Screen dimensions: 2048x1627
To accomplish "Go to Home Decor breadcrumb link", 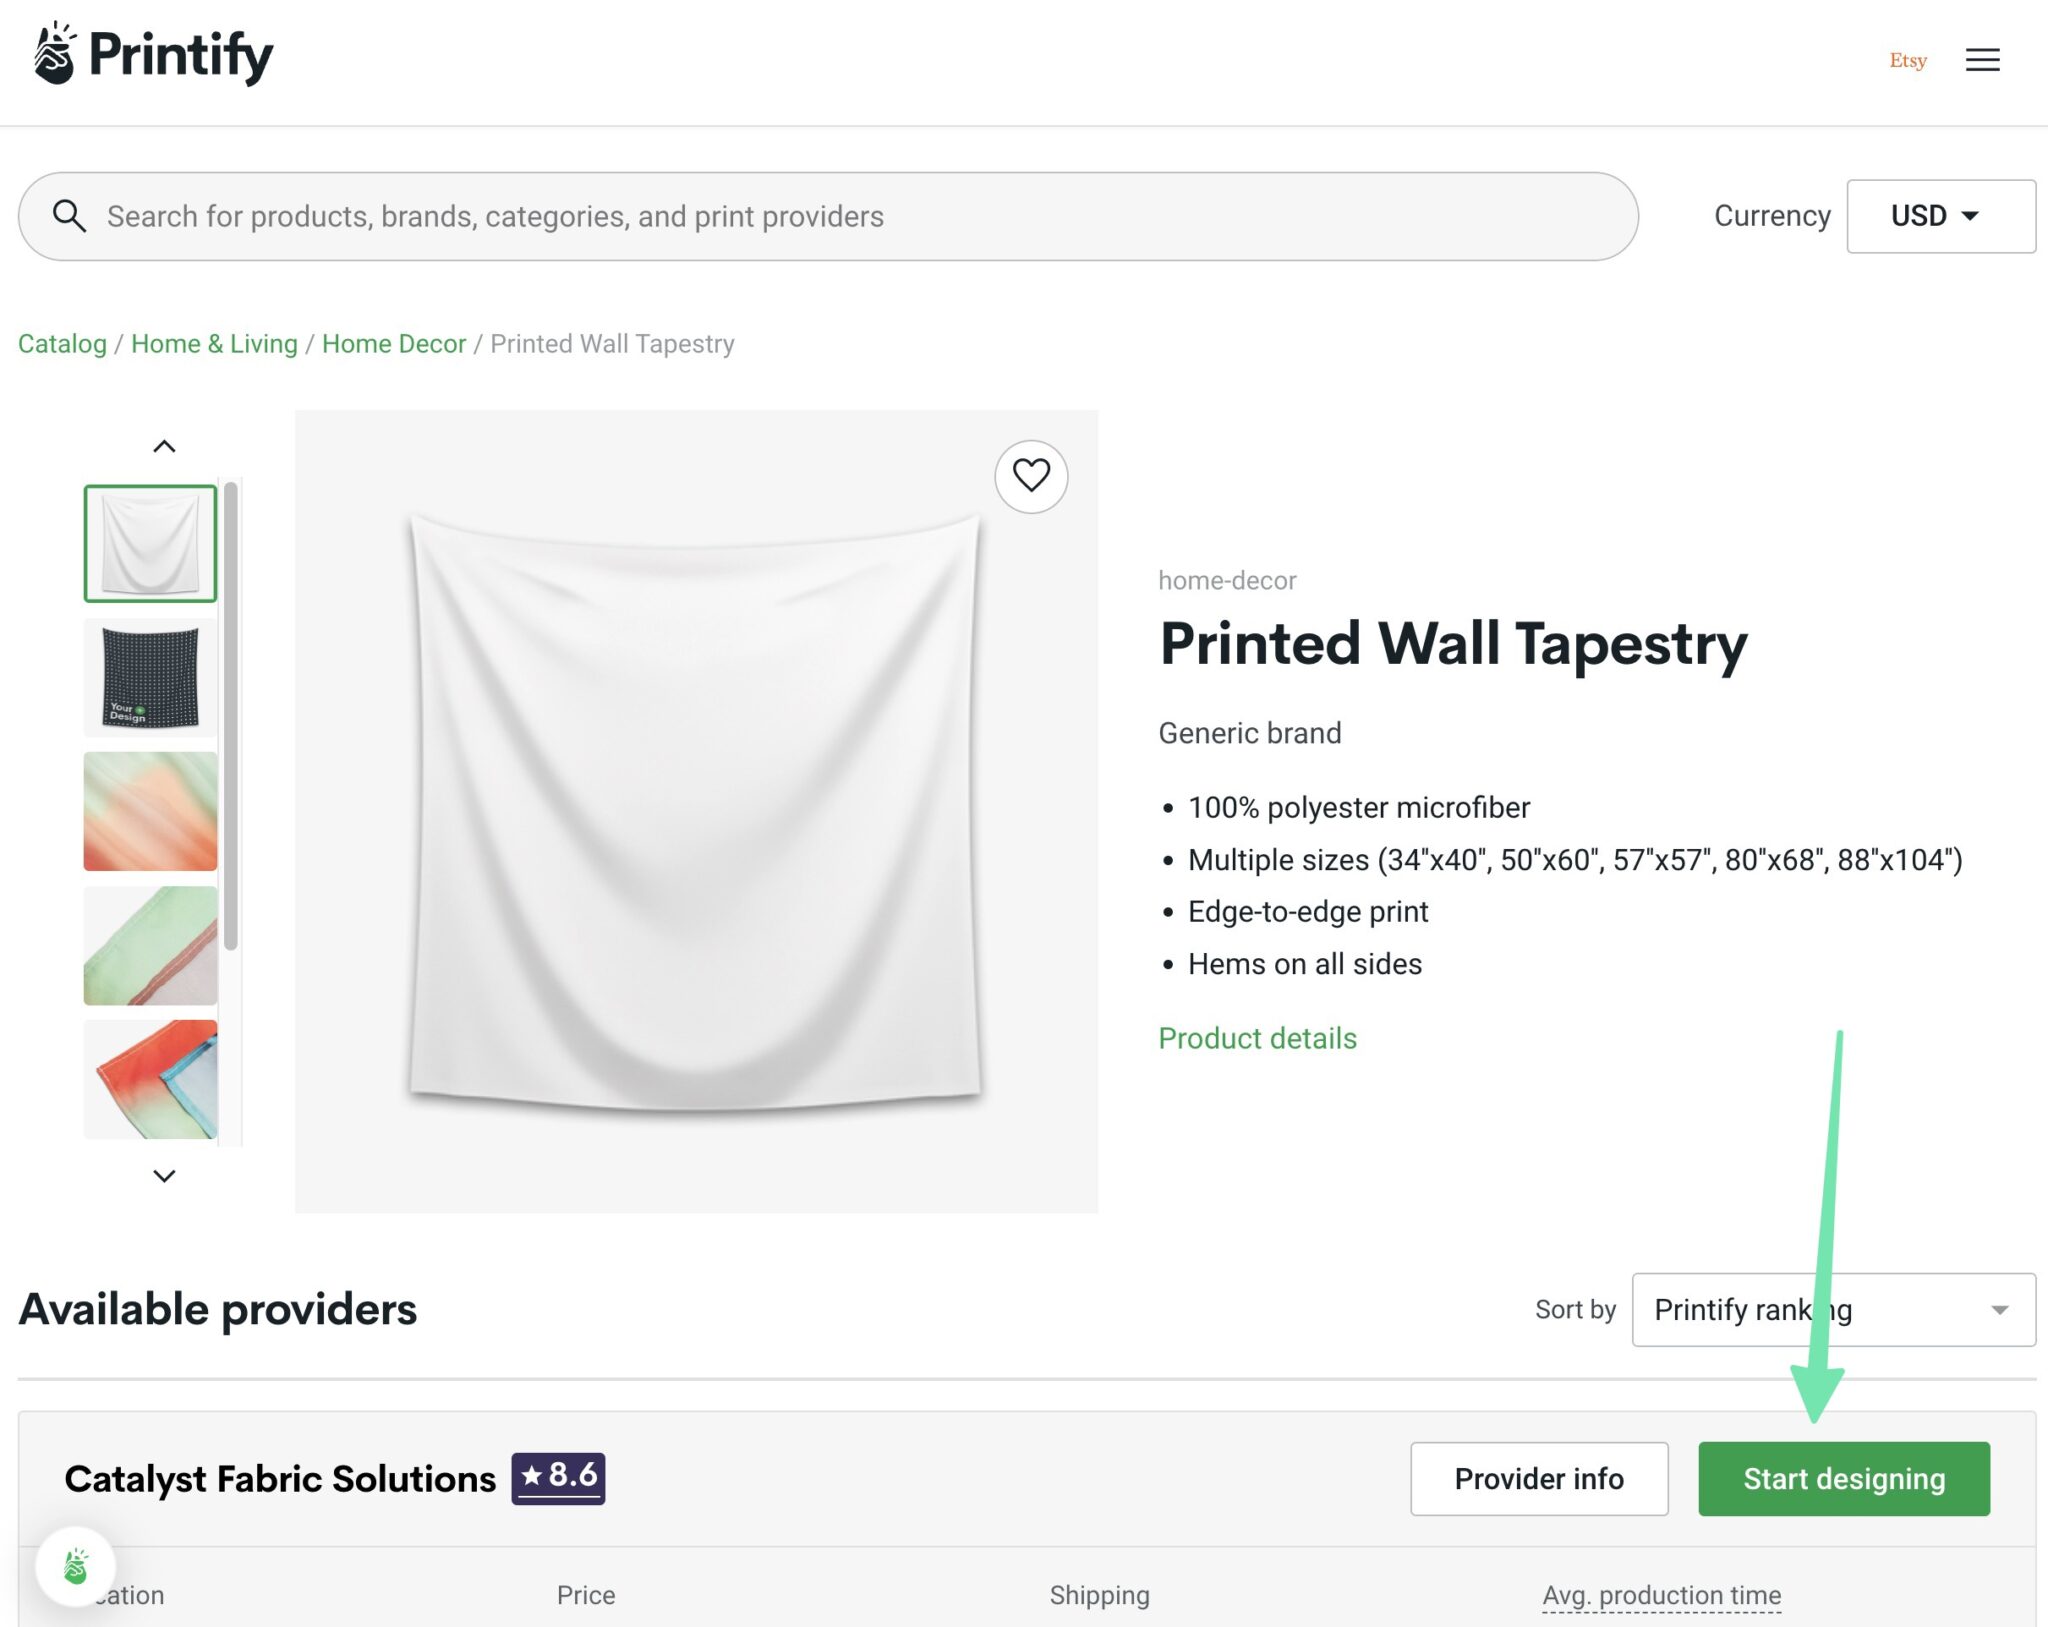I will [394, 343].
